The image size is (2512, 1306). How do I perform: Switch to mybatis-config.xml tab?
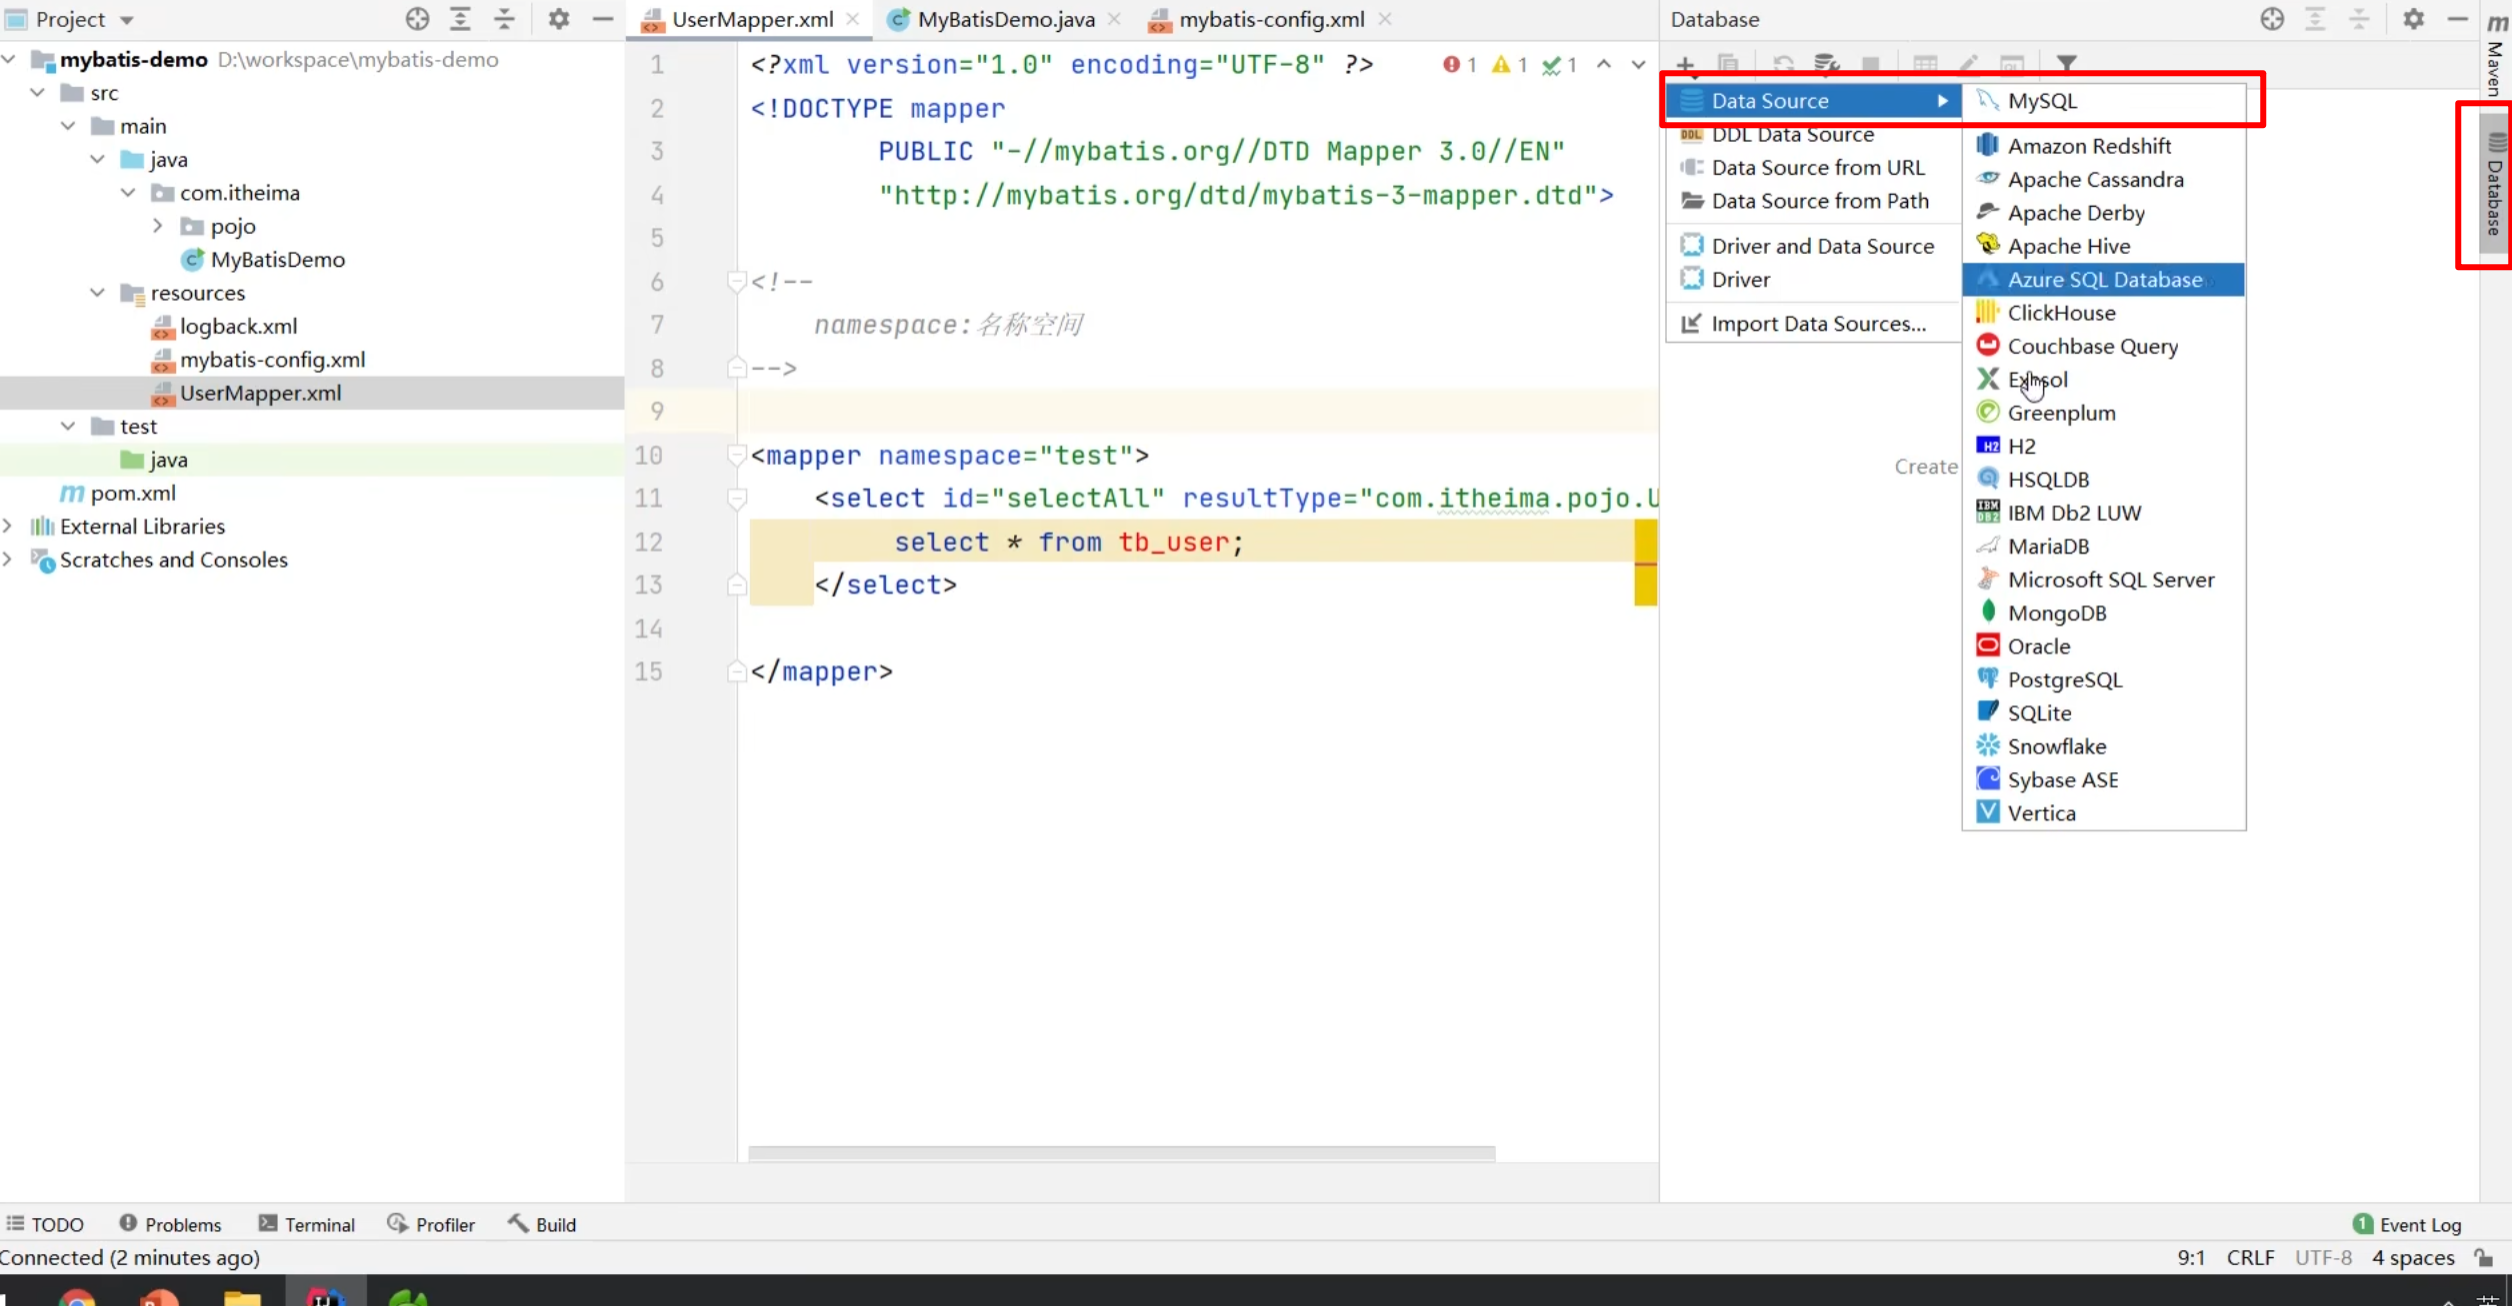click(1270, 19)
